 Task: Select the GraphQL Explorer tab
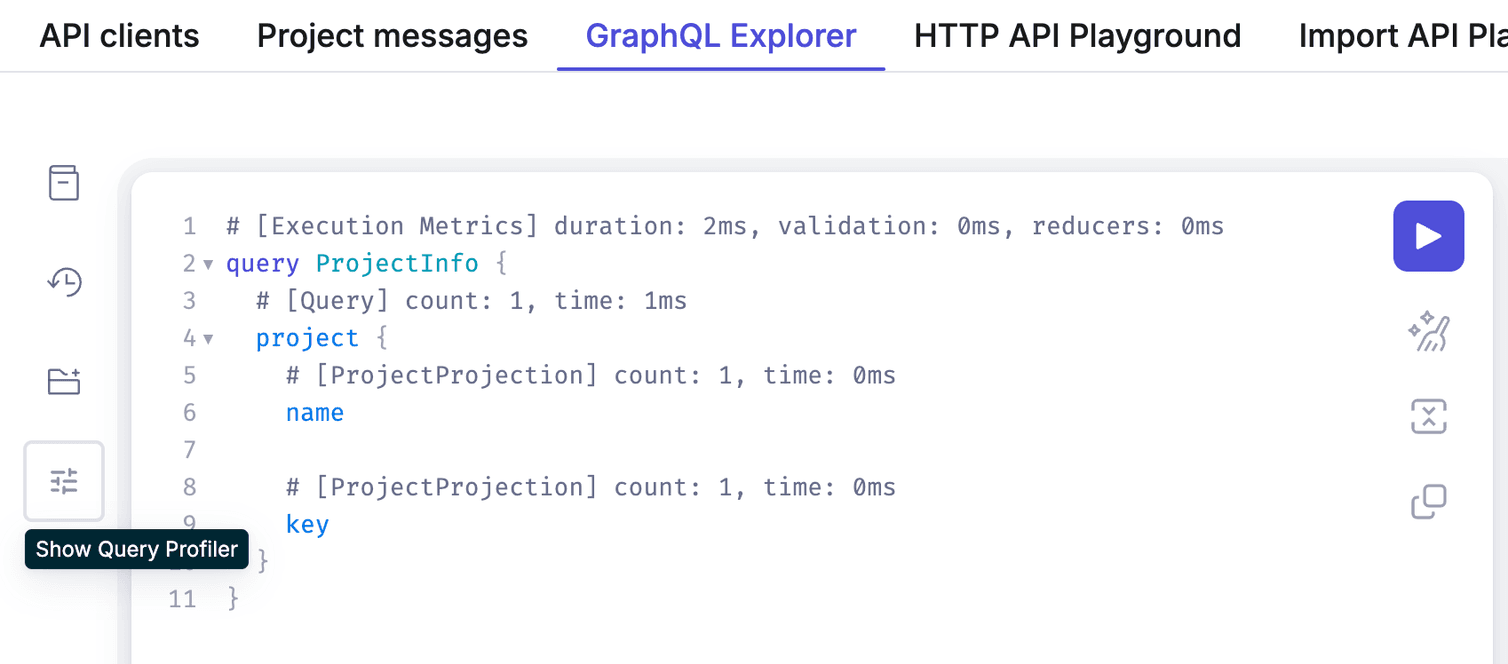[x=721, y=36]
